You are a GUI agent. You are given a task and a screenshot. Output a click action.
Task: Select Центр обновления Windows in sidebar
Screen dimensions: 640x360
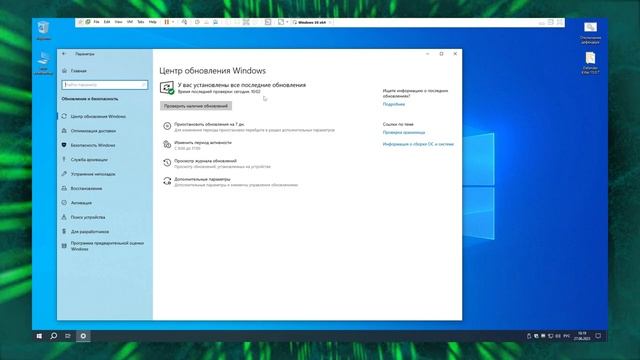(x=98, y=116)
